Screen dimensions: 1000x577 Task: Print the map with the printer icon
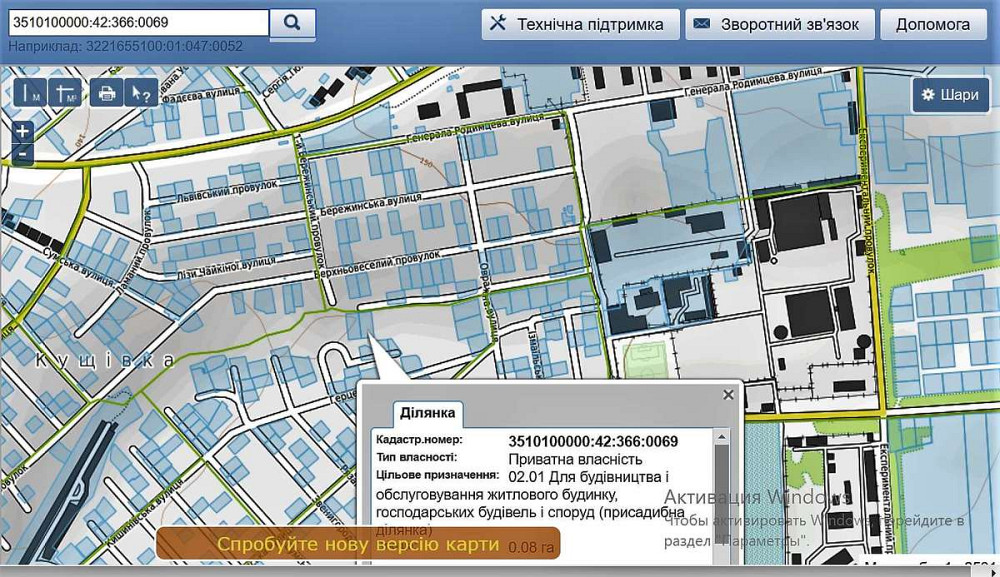coord(107,93)
